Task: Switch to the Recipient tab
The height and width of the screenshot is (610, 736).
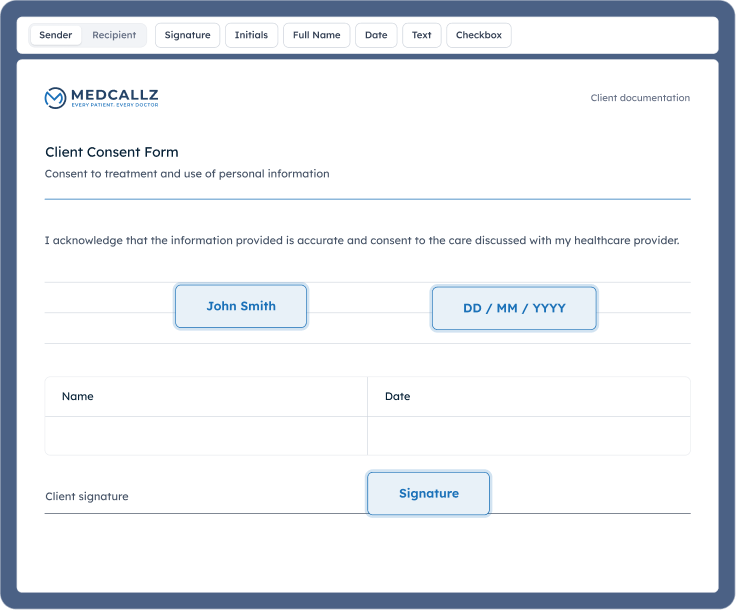Action: point(114,35)
